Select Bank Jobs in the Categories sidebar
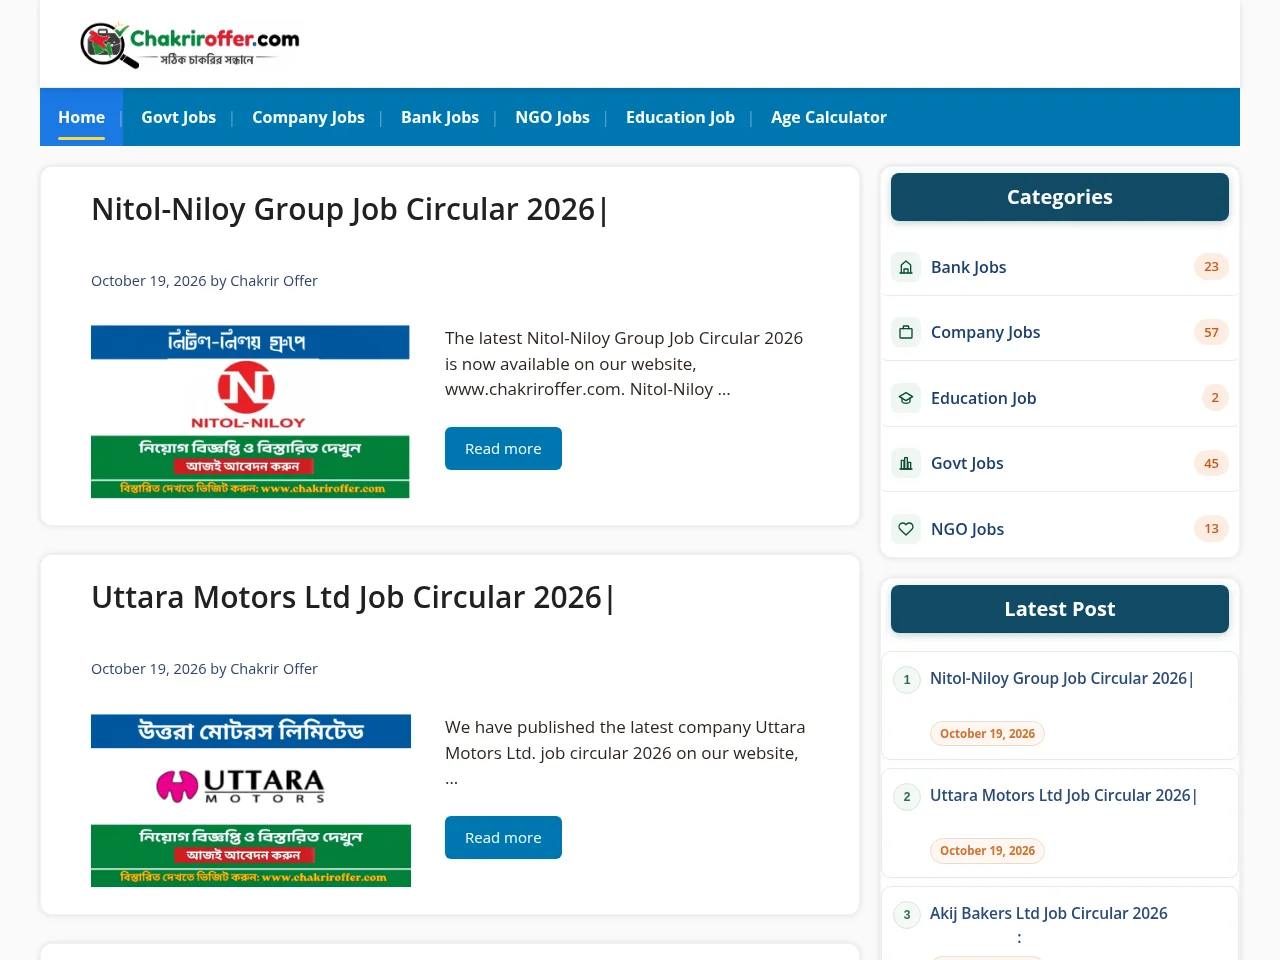 968,267
